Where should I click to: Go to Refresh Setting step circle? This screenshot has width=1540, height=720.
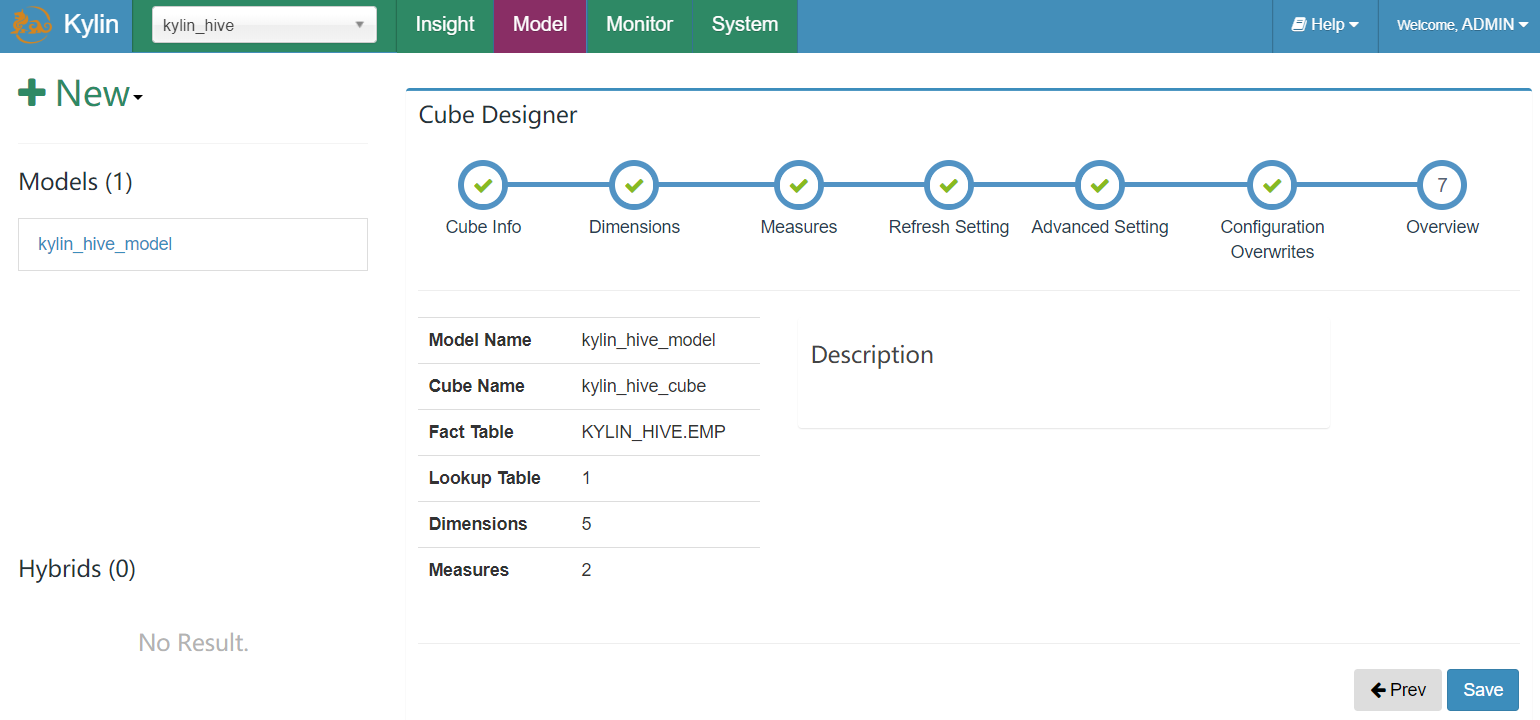(x=949, y=185)
